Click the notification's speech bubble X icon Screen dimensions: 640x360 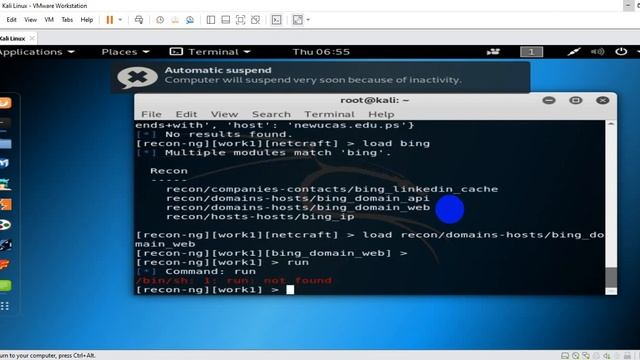coord(137,77)
